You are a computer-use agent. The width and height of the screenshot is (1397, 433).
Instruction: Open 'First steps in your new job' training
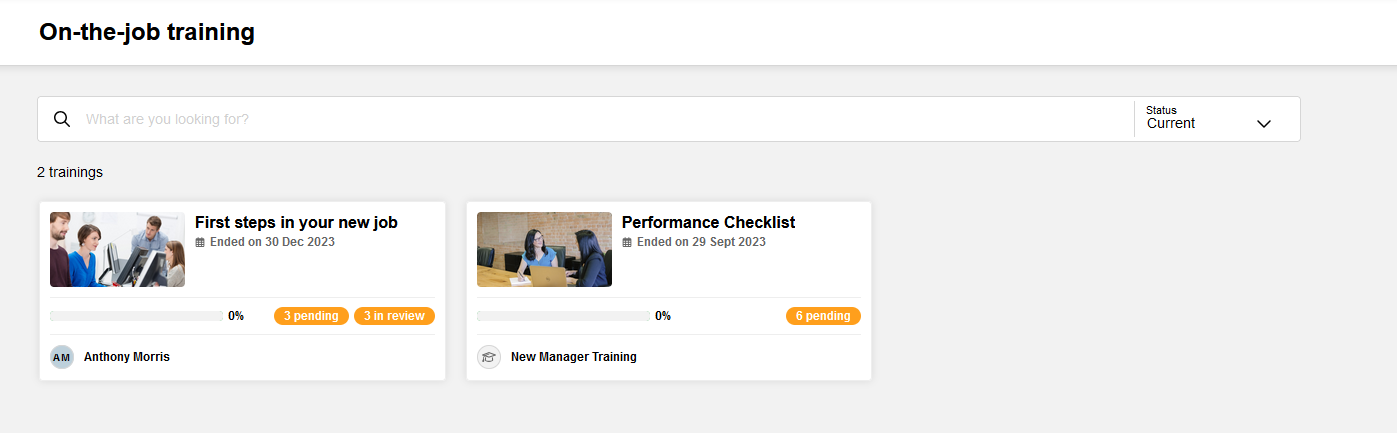tap(296, 222)
